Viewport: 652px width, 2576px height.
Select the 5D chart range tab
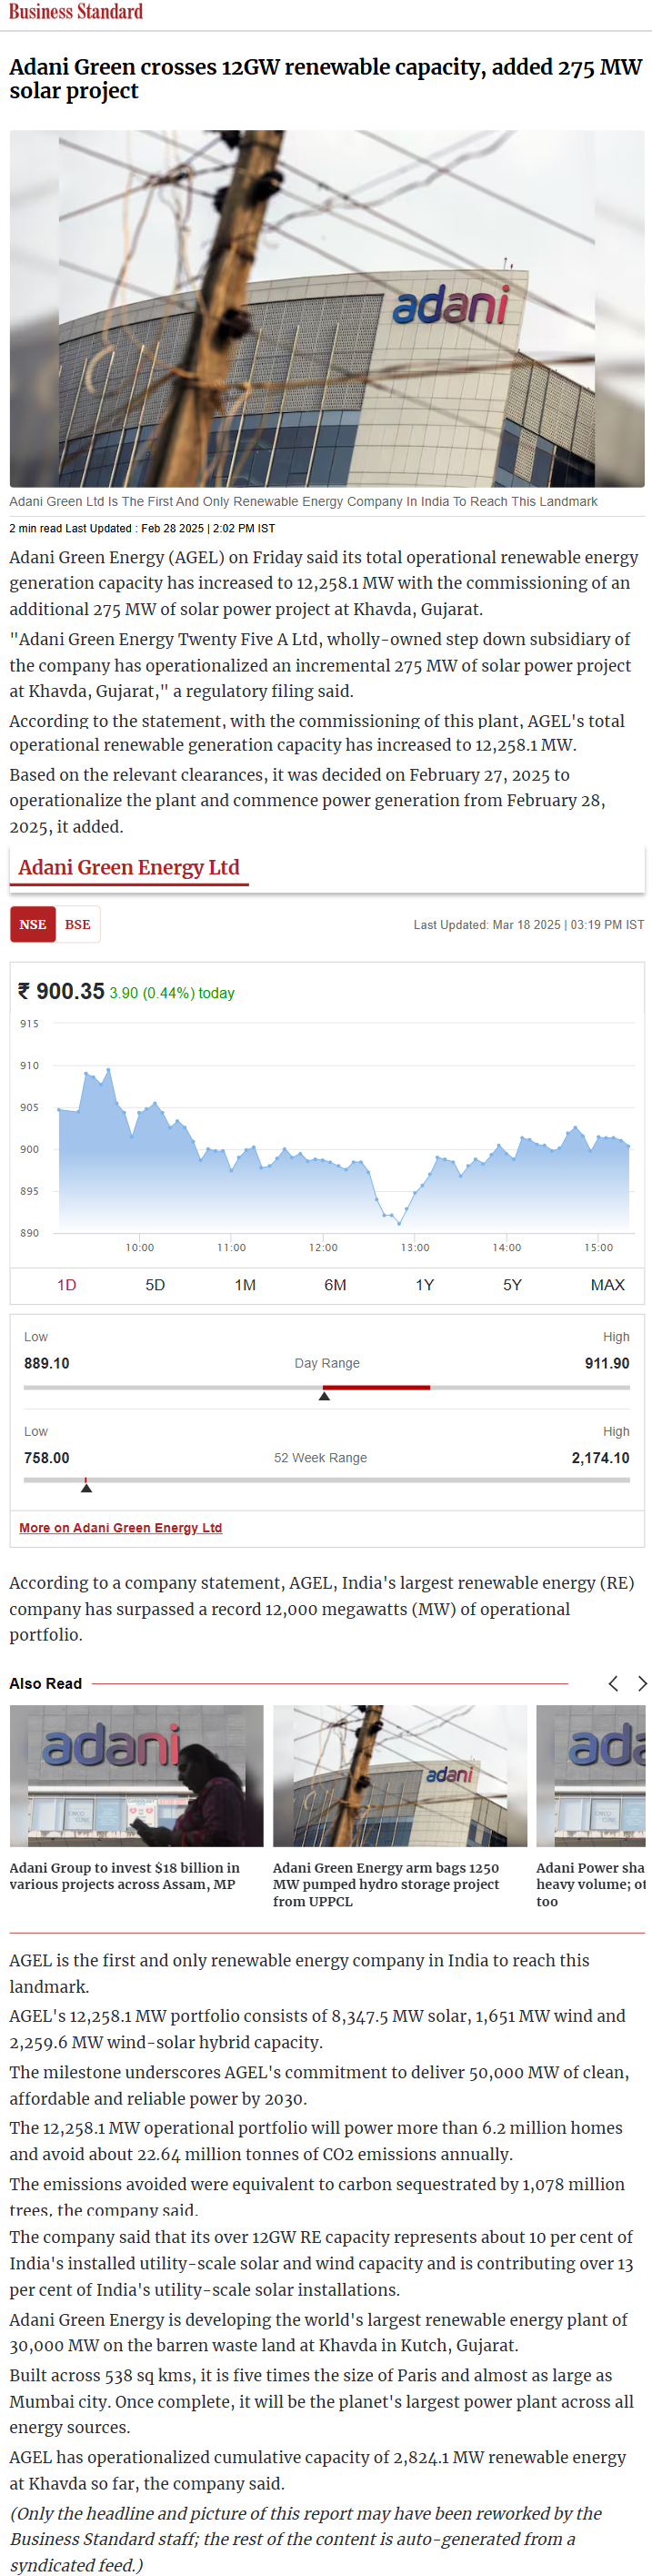155,1285
